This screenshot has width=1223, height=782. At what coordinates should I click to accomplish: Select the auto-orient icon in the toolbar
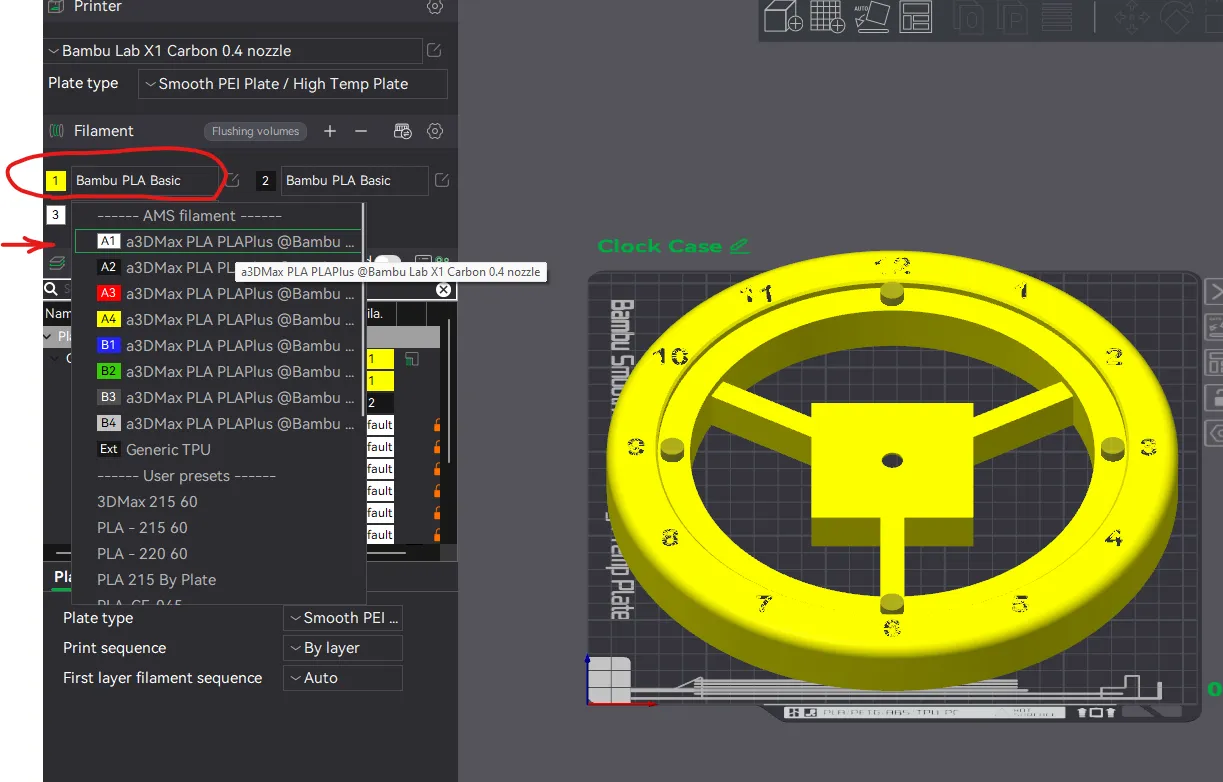[872, 15]
